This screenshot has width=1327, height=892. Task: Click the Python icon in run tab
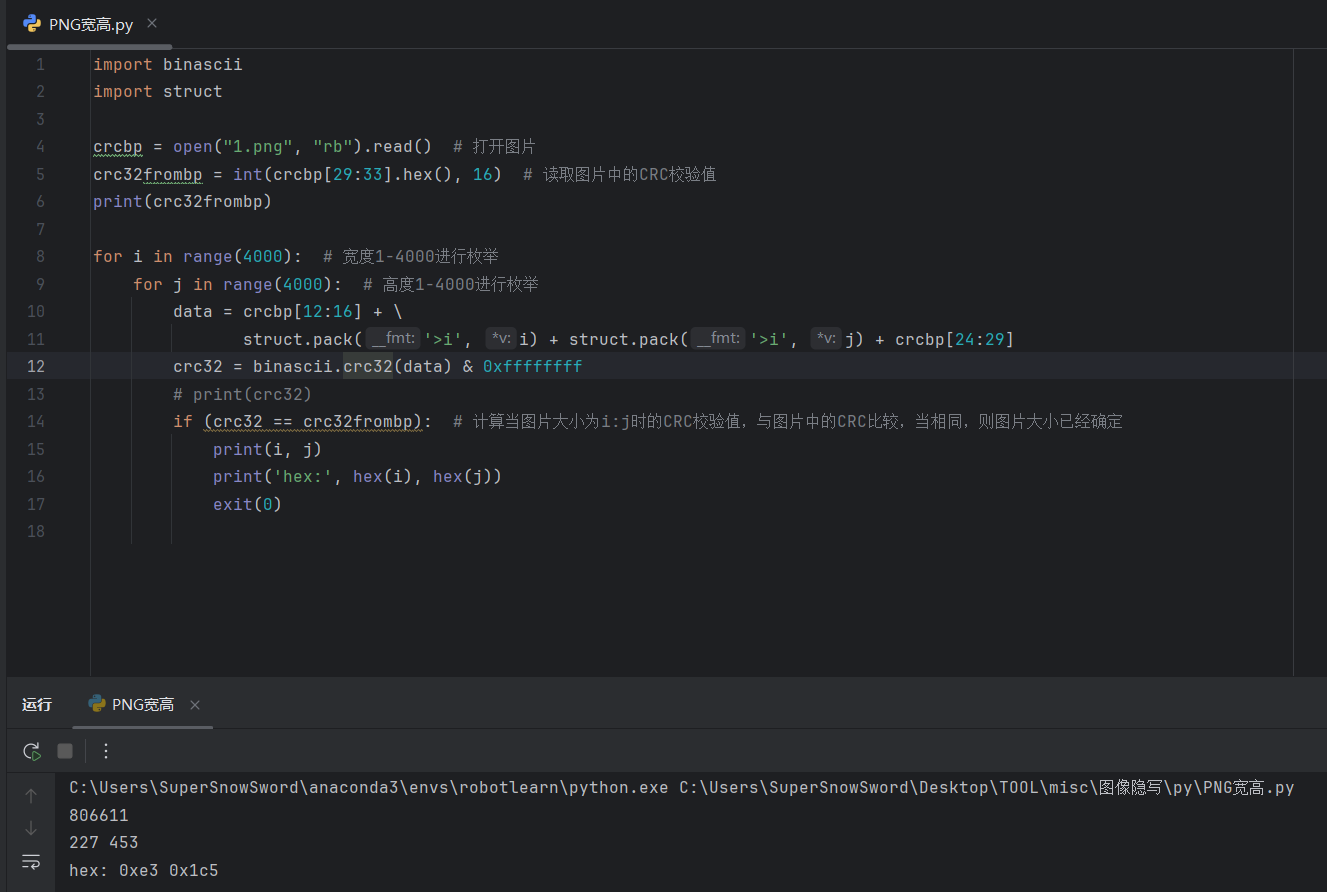(x=97, y=704)
